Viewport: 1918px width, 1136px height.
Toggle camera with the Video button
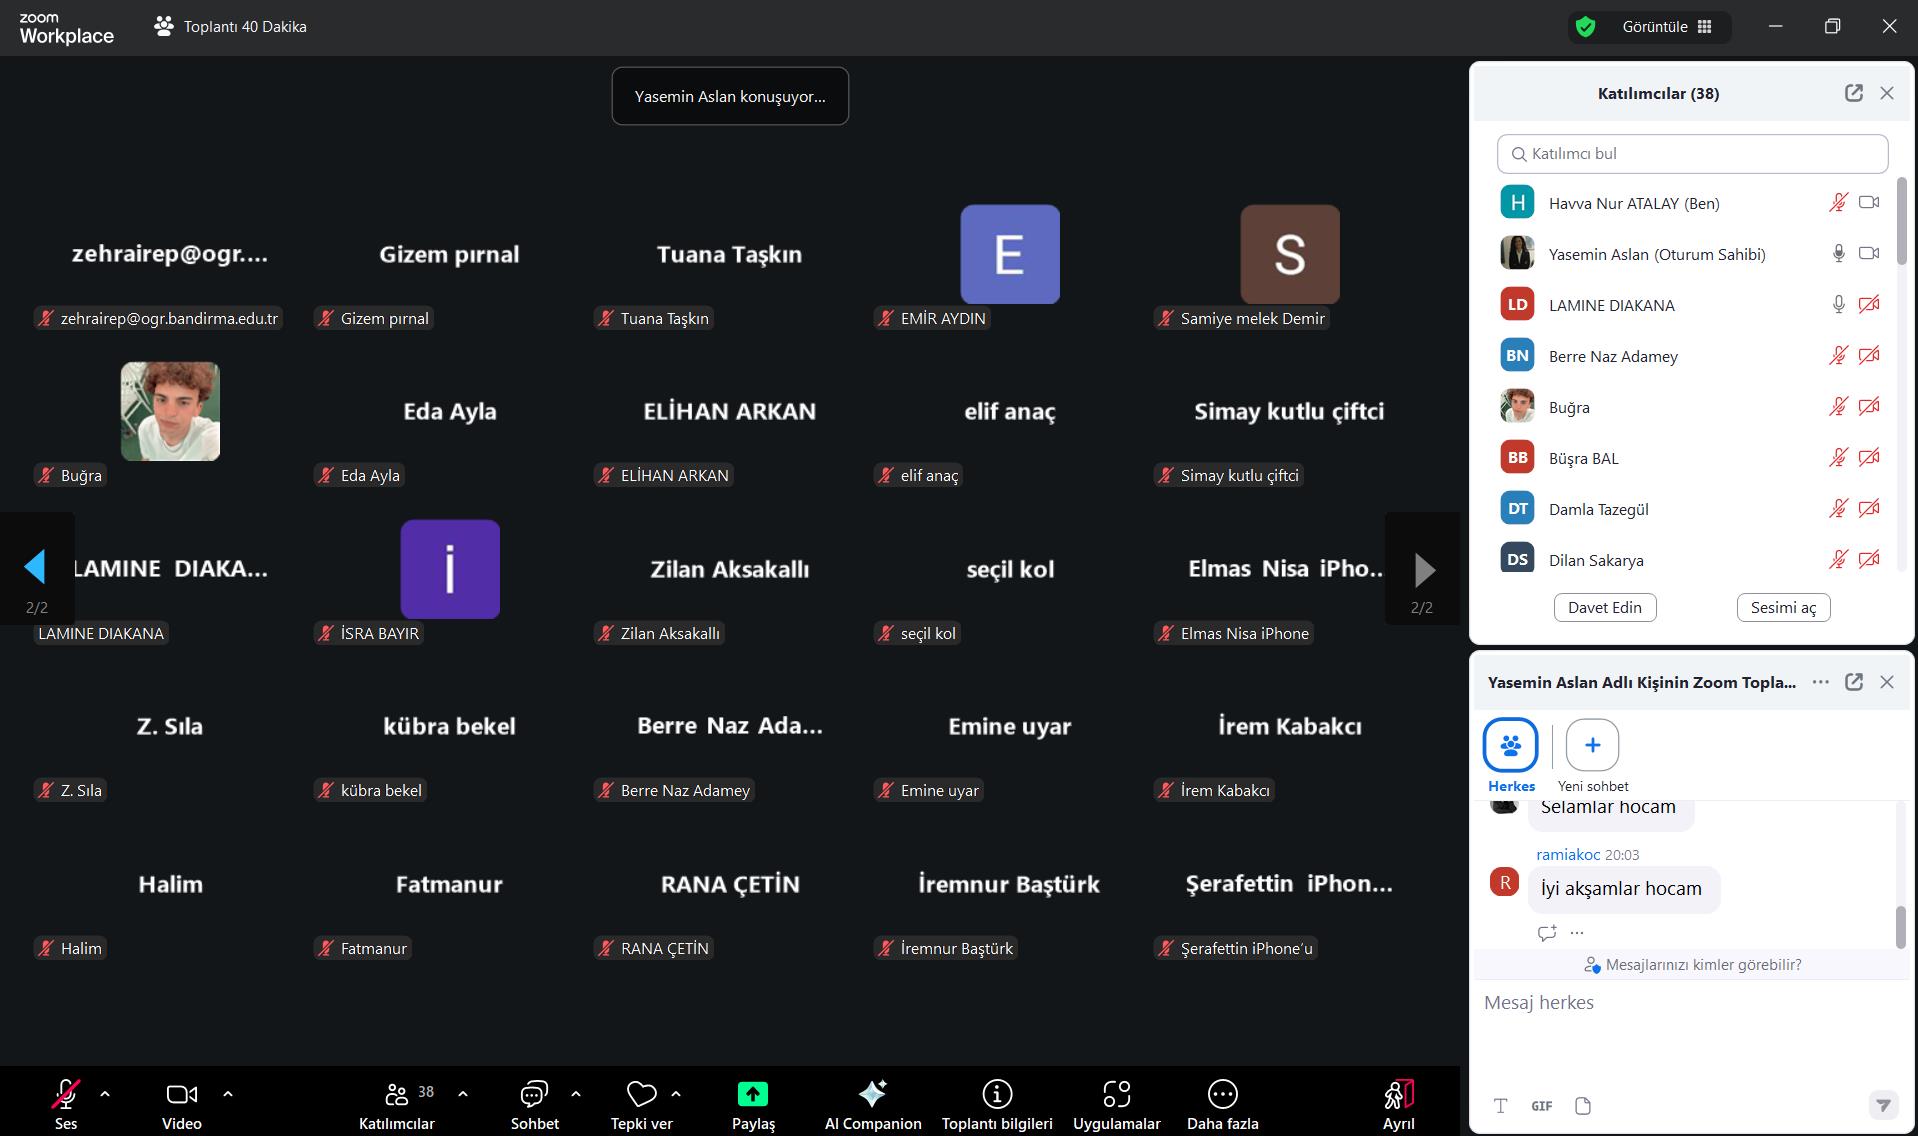pos(181,1095)
